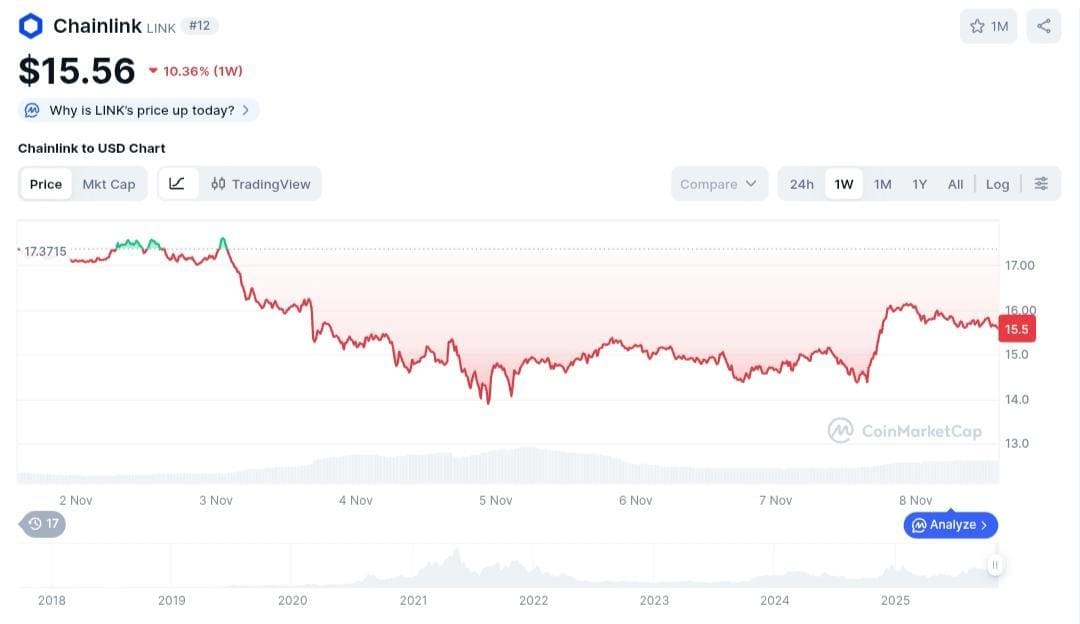
Task: Click the share icon button
Action: [x=1043, y=26]
